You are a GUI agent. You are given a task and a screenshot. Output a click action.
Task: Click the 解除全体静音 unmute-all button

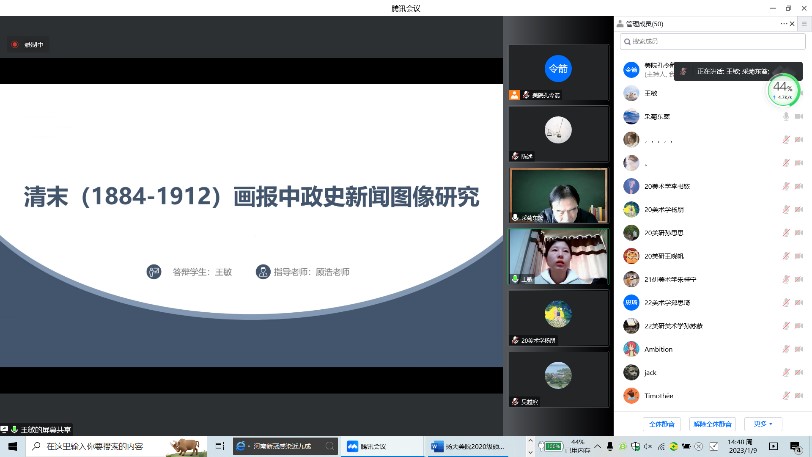point(713,423)
